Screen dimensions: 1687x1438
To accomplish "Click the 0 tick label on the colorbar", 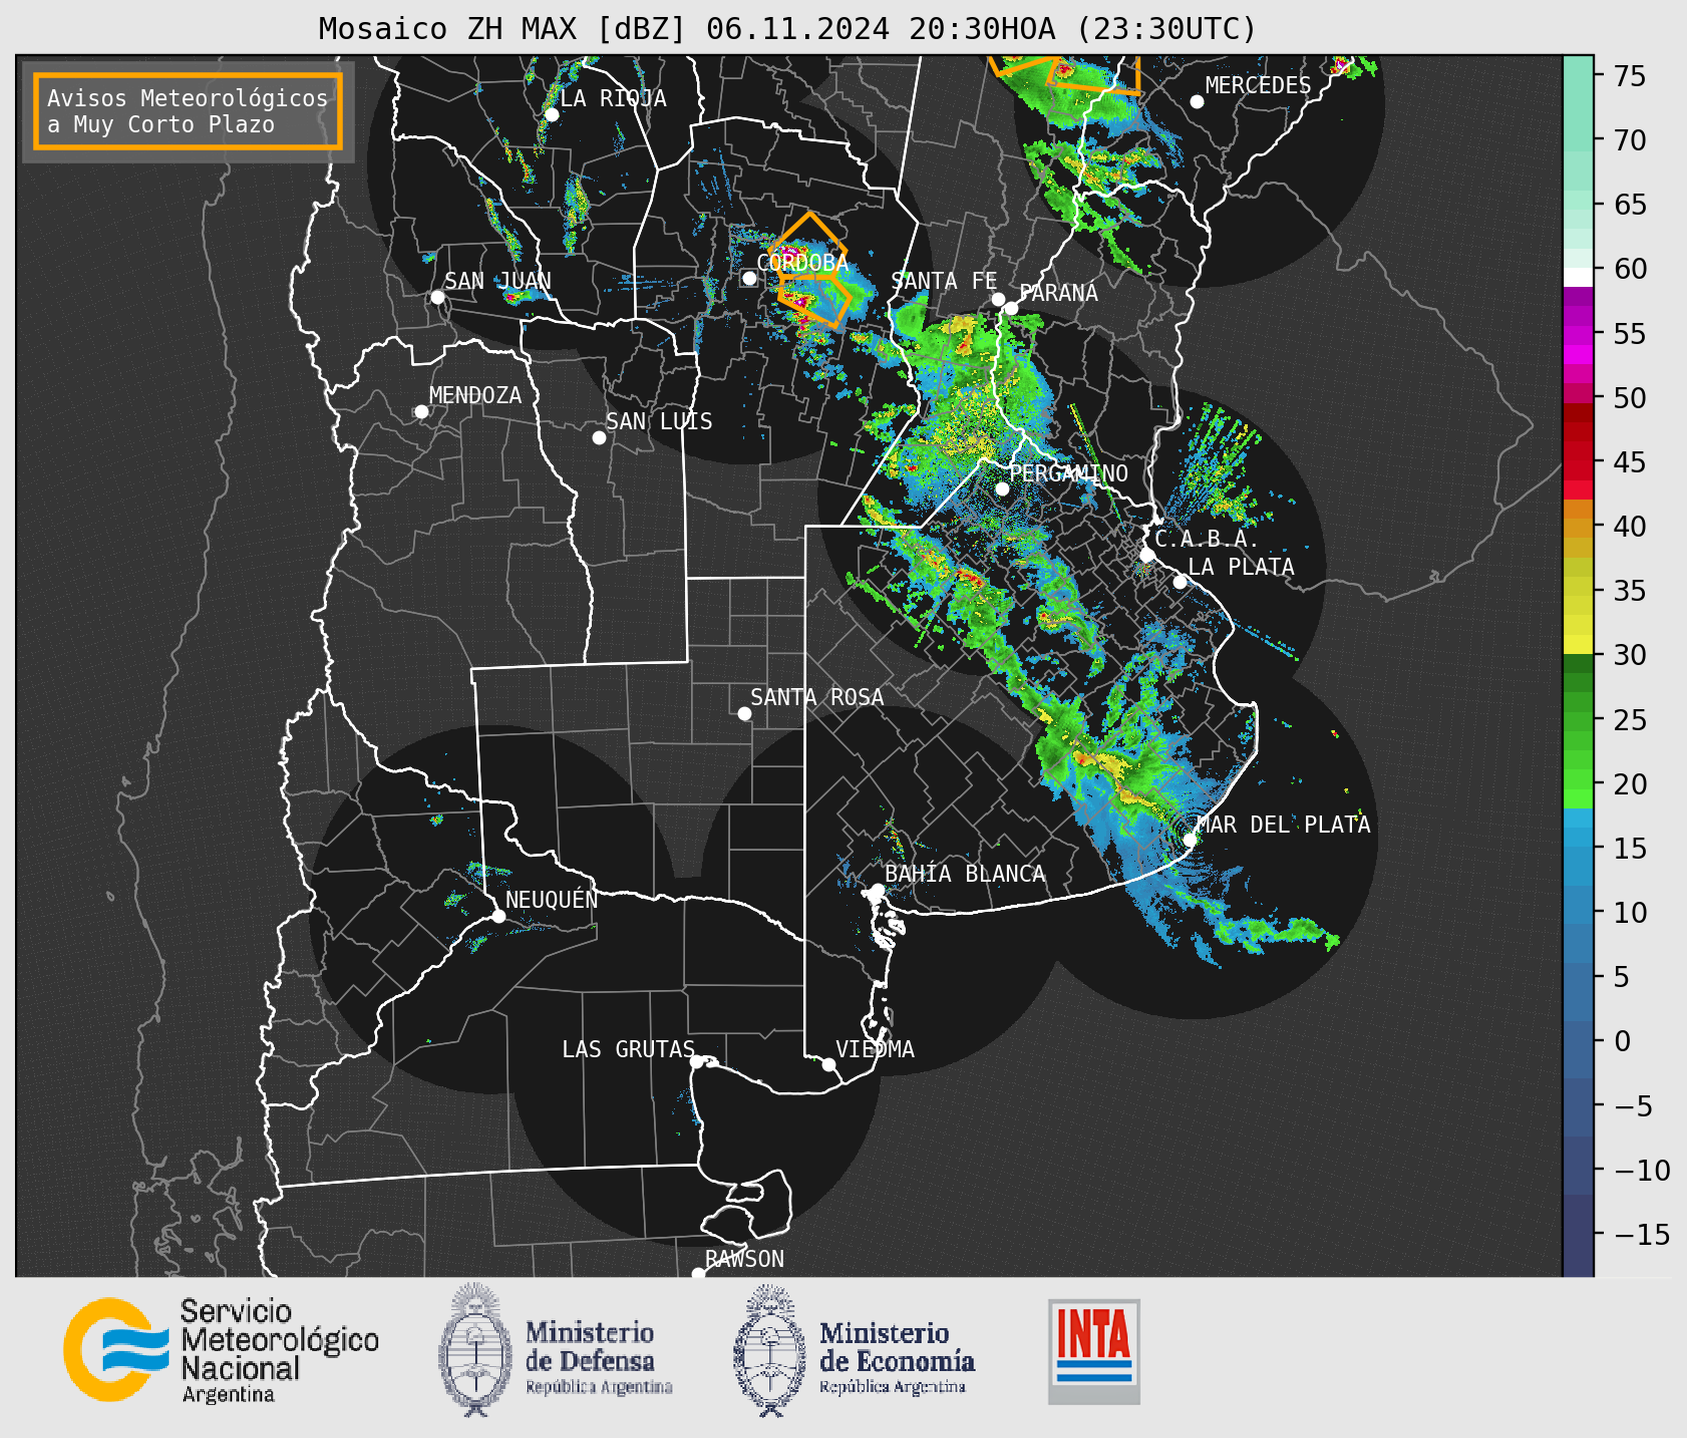I will [1621, 1041].
